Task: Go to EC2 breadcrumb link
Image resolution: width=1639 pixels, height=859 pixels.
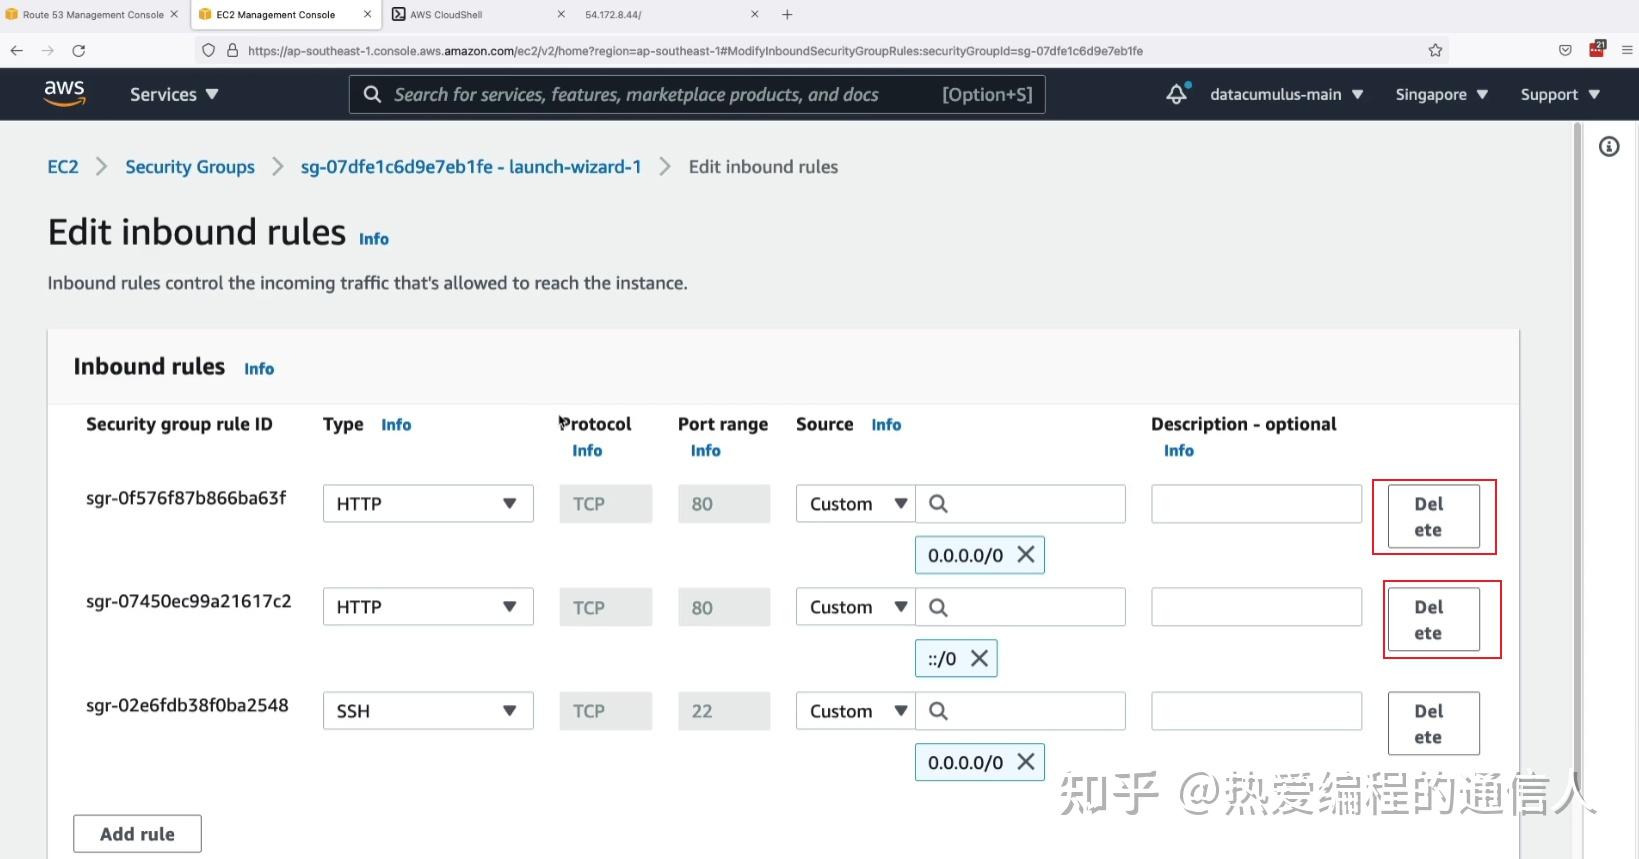Action: pyautogui.click(x=63, y=167)
